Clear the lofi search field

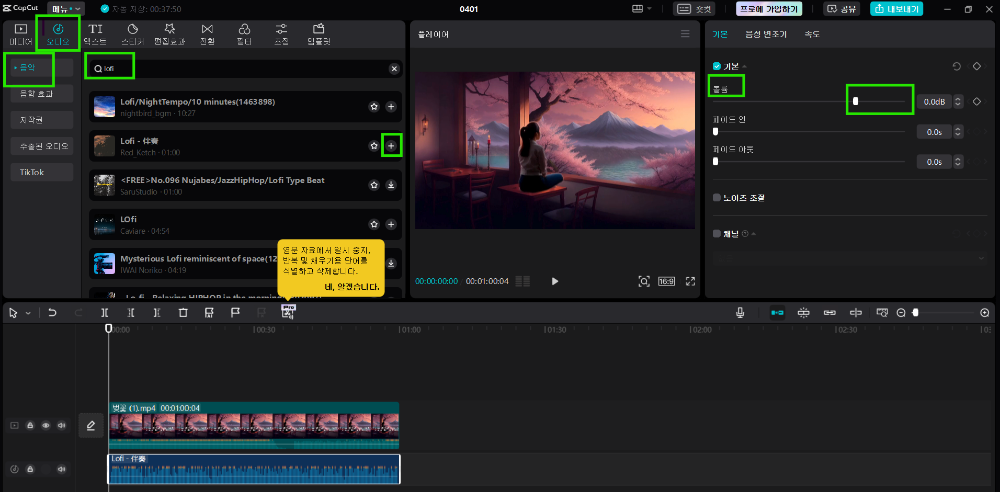394,69
